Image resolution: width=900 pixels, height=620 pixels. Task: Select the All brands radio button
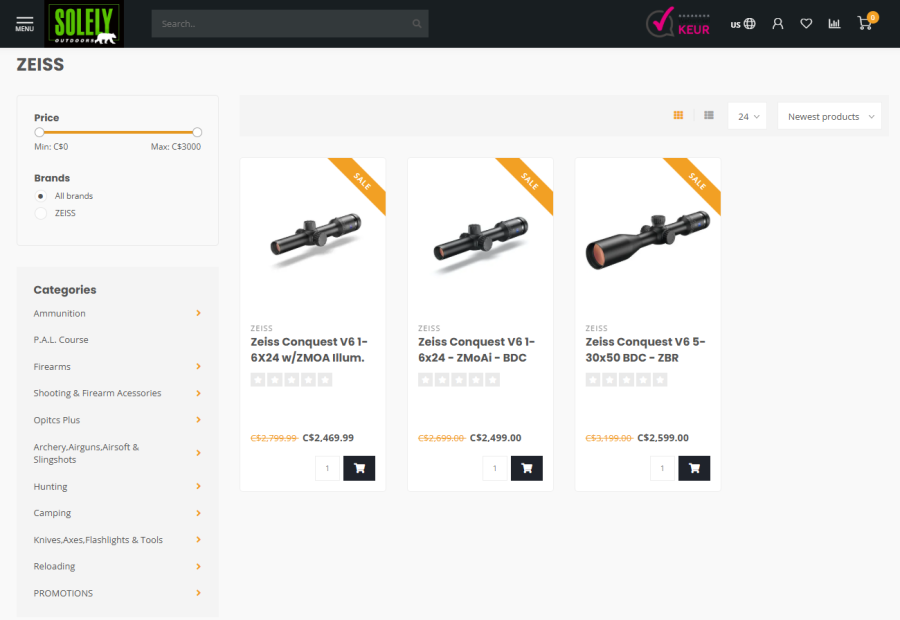[x=40, y=196]
